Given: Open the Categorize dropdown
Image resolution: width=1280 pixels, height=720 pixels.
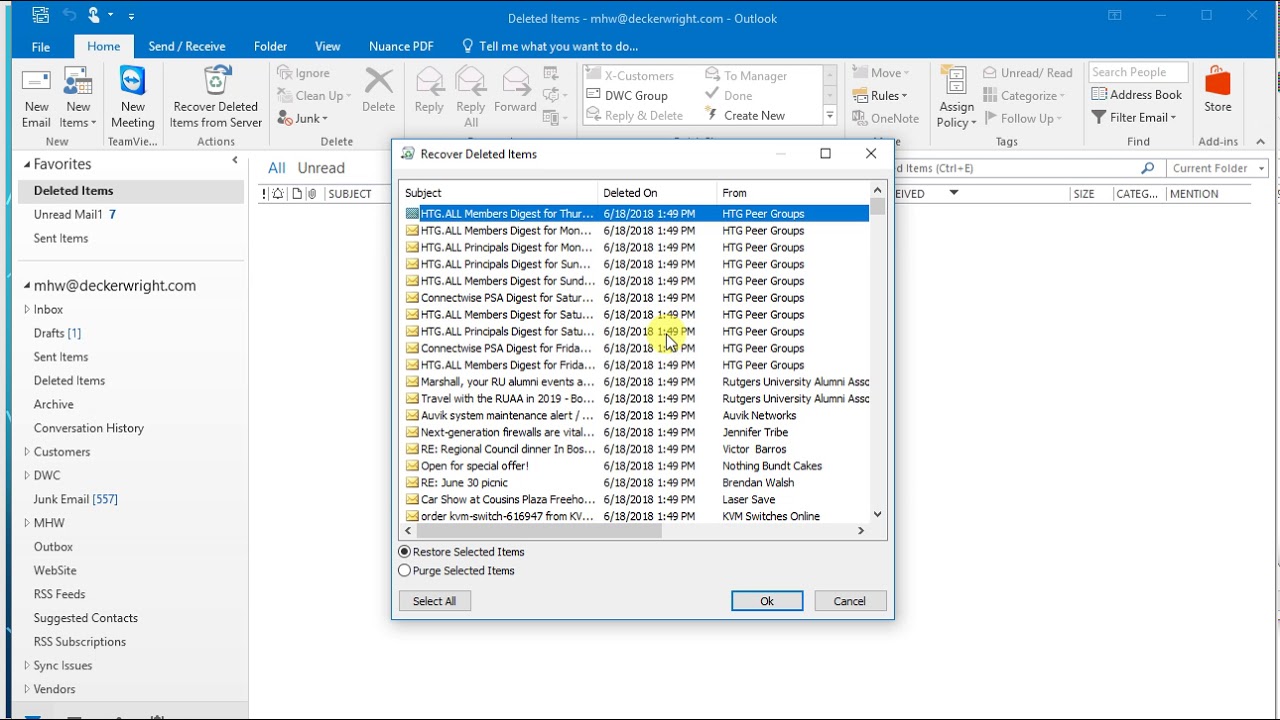Looking at the screenshot, I should pyautogui.click(x=1024, y=95).
